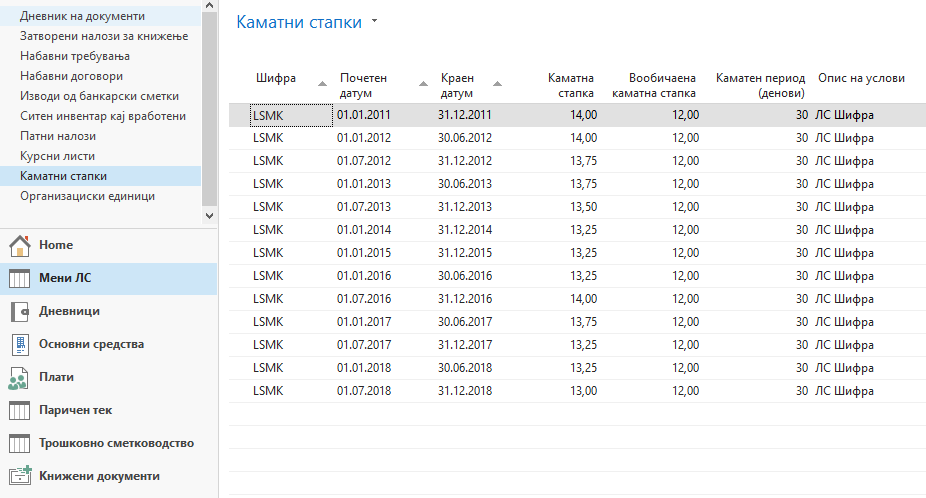
Task: Click the Вообичаена каматна стапка column header
Action: pos(654,86)
